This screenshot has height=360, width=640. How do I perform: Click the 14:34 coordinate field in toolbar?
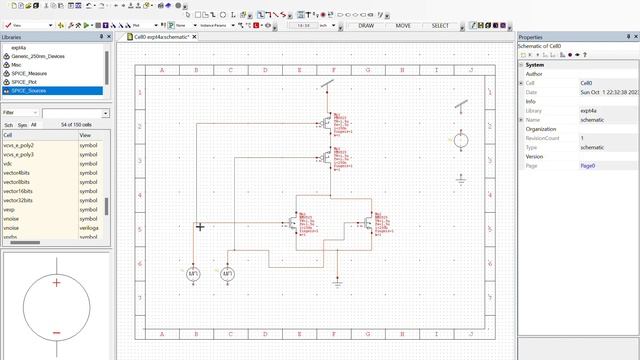(303, 25)
